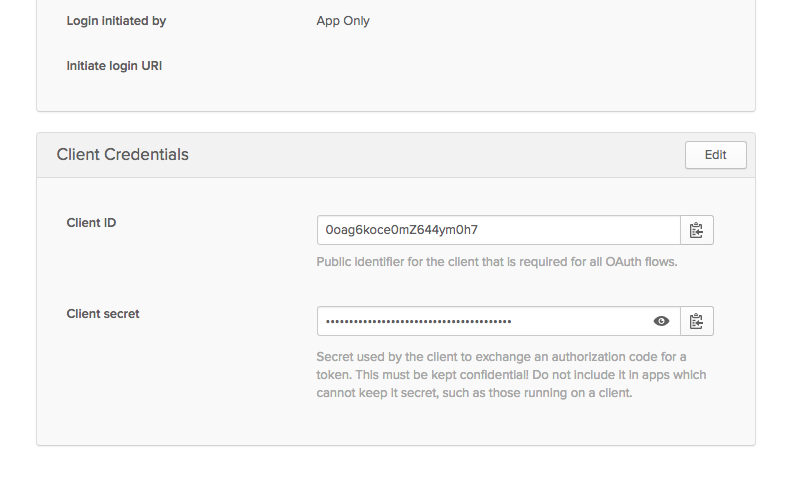Click the App Only value text
The height and width of the screenshot is (485, 793).
point(343,21)
